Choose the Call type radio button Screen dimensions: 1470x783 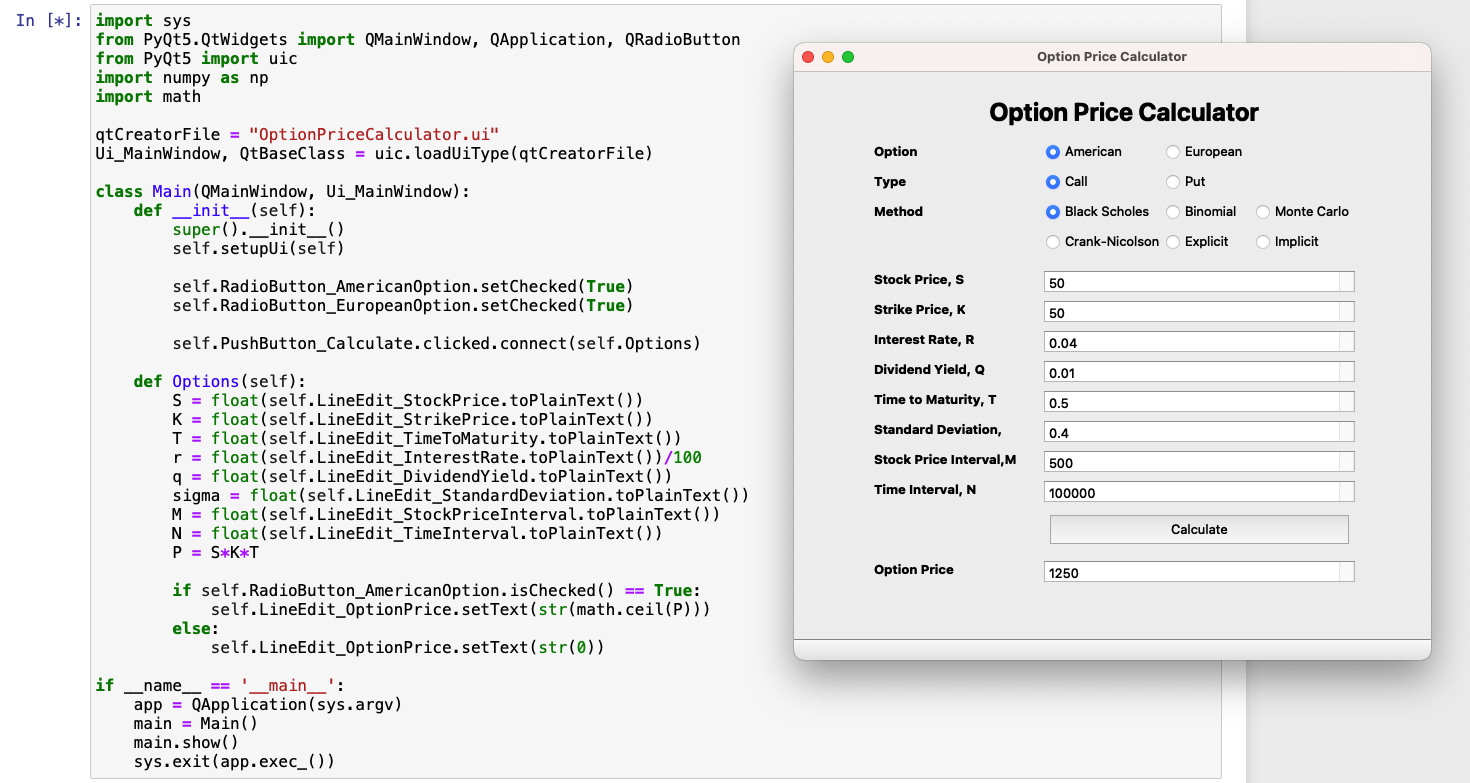(x=1052, y=182)
